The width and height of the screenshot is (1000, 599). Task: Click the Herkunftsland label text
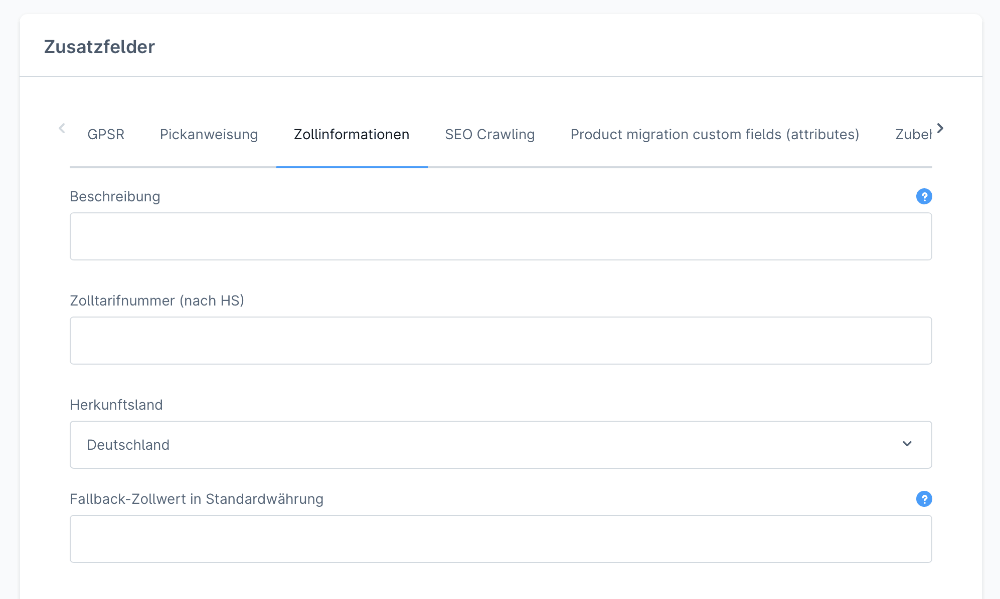coord(116,405)
